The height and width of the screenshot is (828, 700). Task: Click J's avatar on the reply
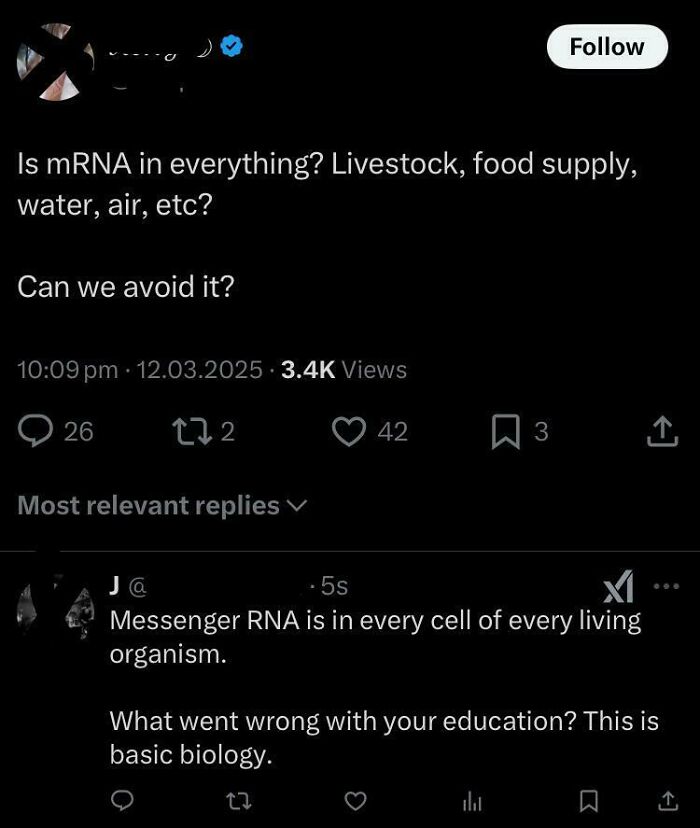[x=55, y=610]
